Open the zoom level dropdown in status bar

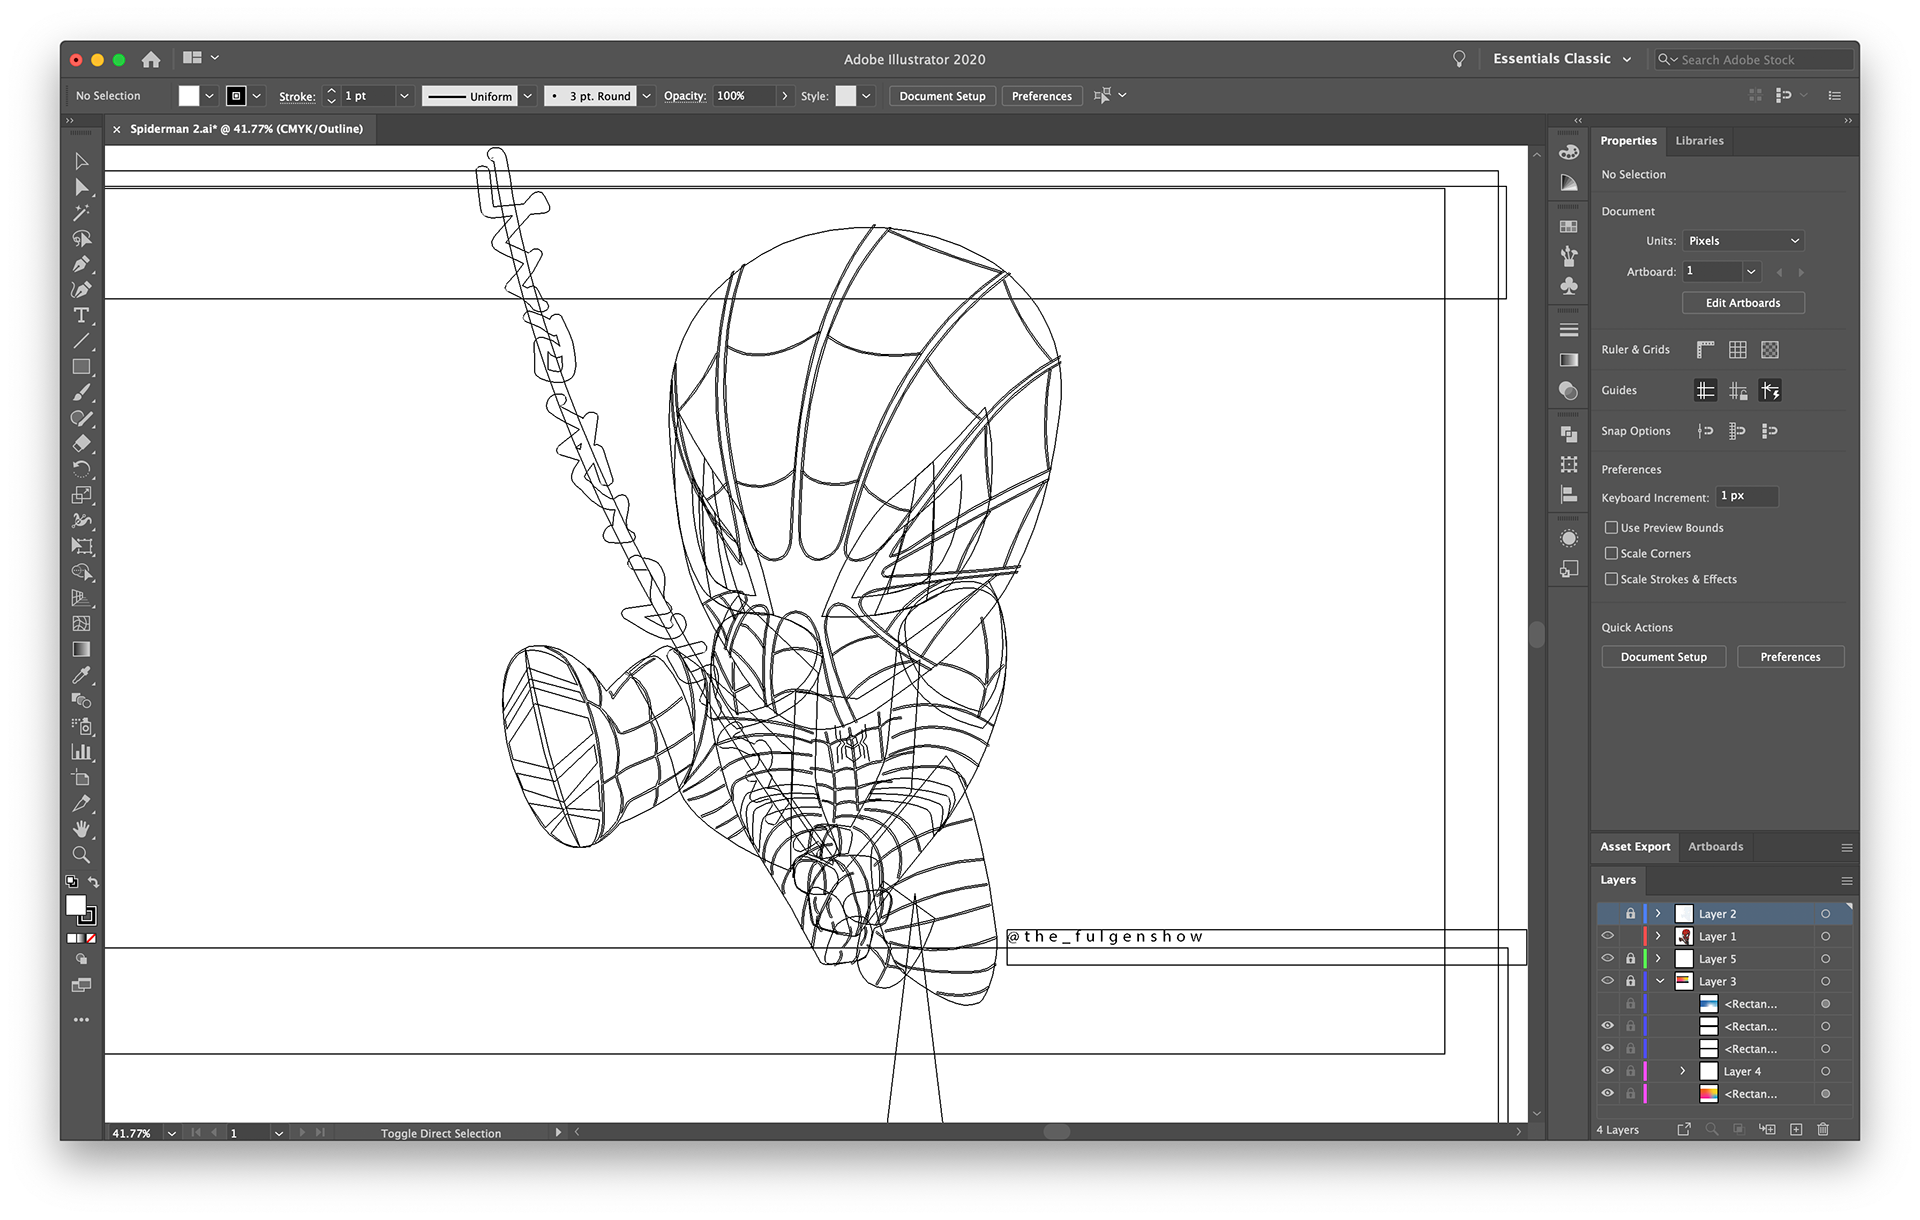pos(172,1133)
